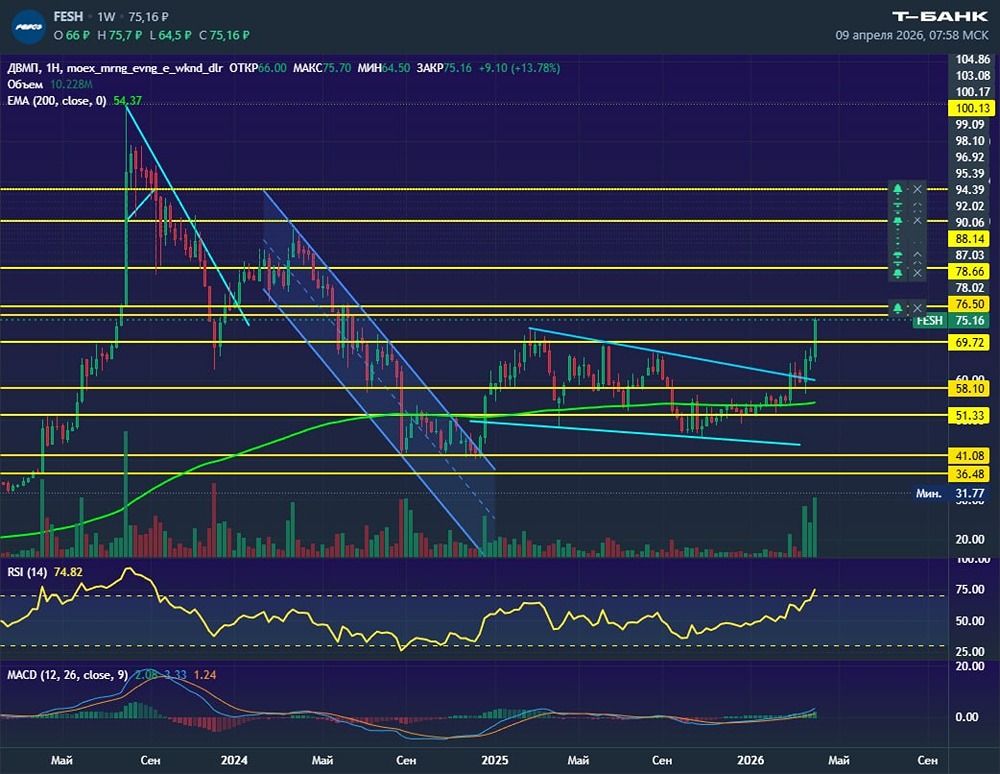Click the bell alert icon at 90.06
Image resolution: width=1000 pixels, height=774 pixels.
click(x=898, y=220)
